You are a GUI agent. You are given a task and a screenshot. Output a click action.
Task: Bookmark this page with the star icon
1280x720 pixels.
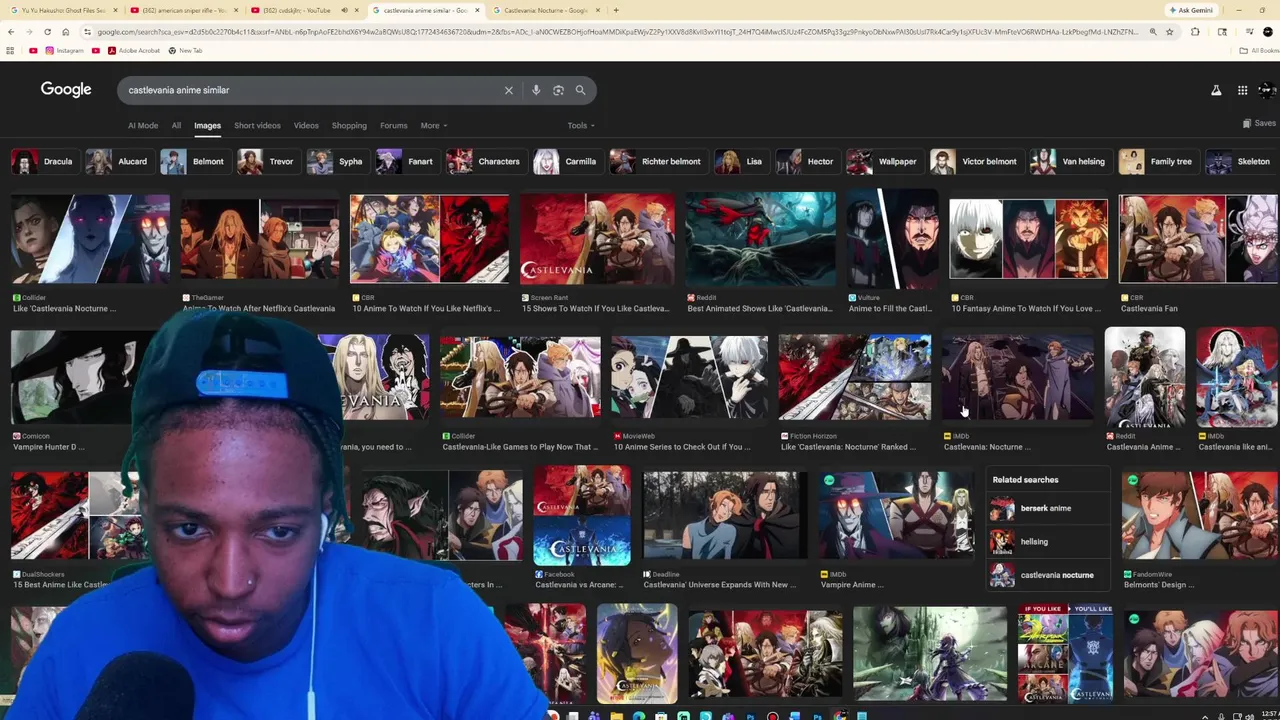tap(1169, 32)
